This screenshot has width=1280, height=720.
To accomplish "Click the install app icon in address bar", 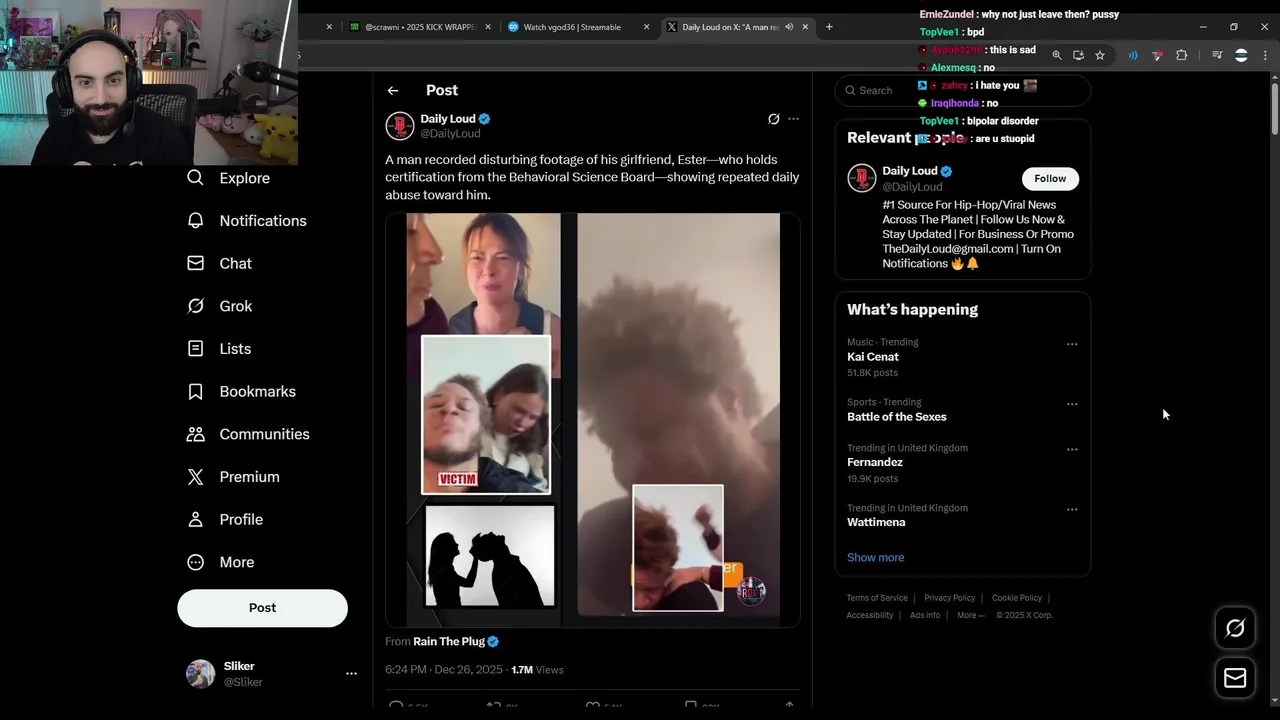I will (x=1078, y=56).
